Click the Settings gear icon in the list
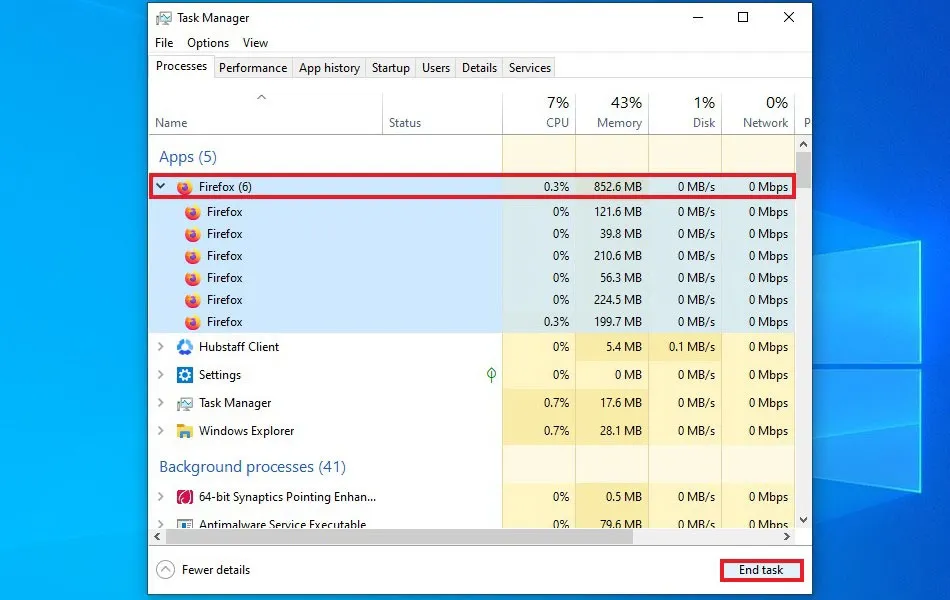950x600 pixels. tap(184, 375)
